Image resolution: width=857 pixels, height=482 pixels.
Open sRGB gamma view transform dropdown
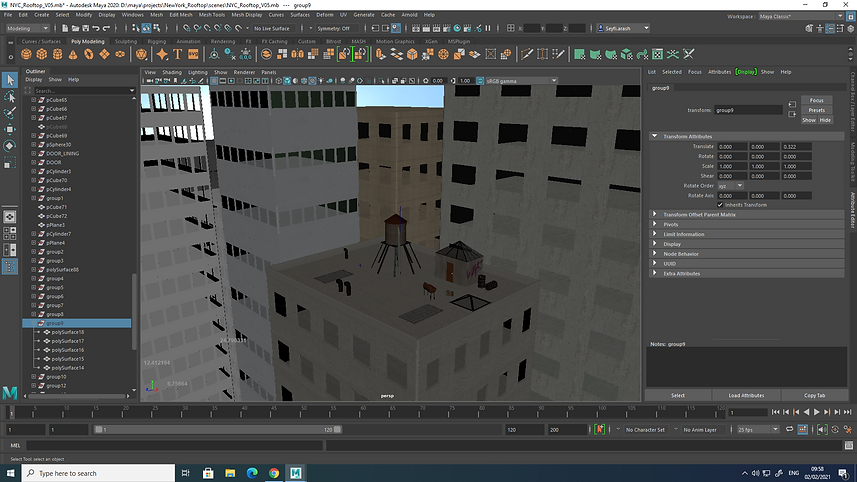tap(521, 81)
